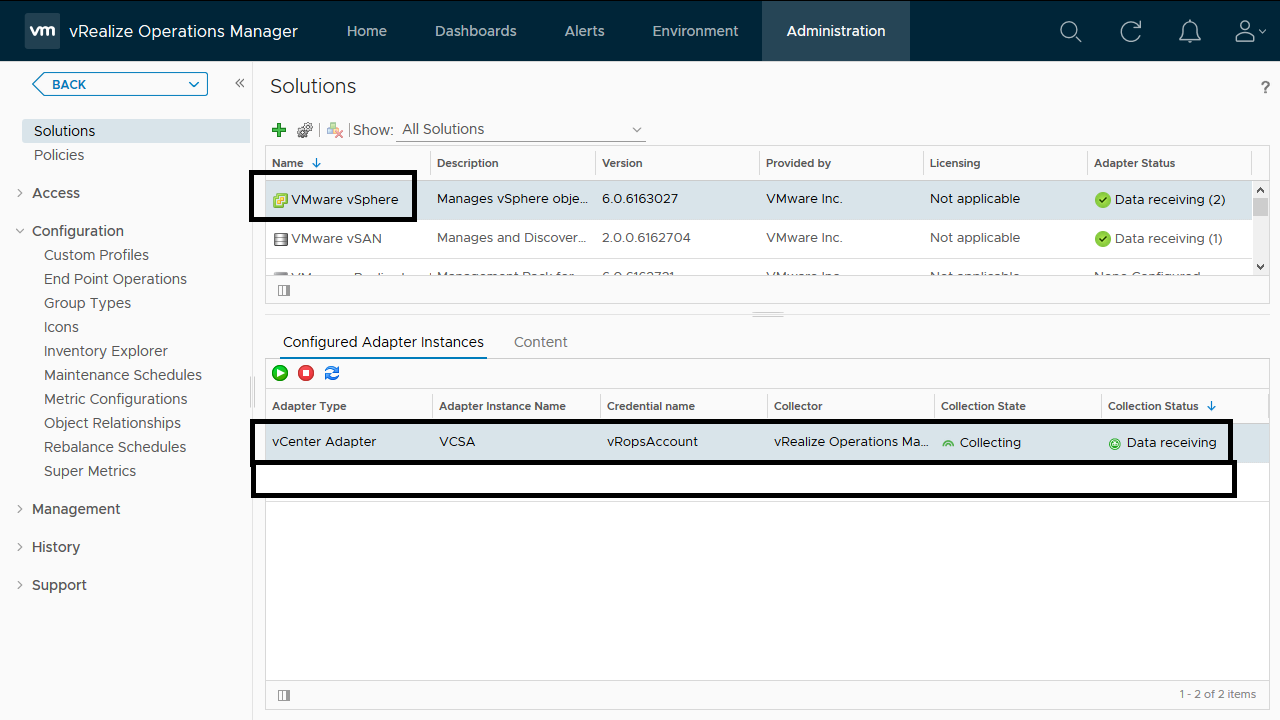Open search using the magnifier icon
The height and width of the screenshot is (720, 1280).
[x=1070, y=31]
